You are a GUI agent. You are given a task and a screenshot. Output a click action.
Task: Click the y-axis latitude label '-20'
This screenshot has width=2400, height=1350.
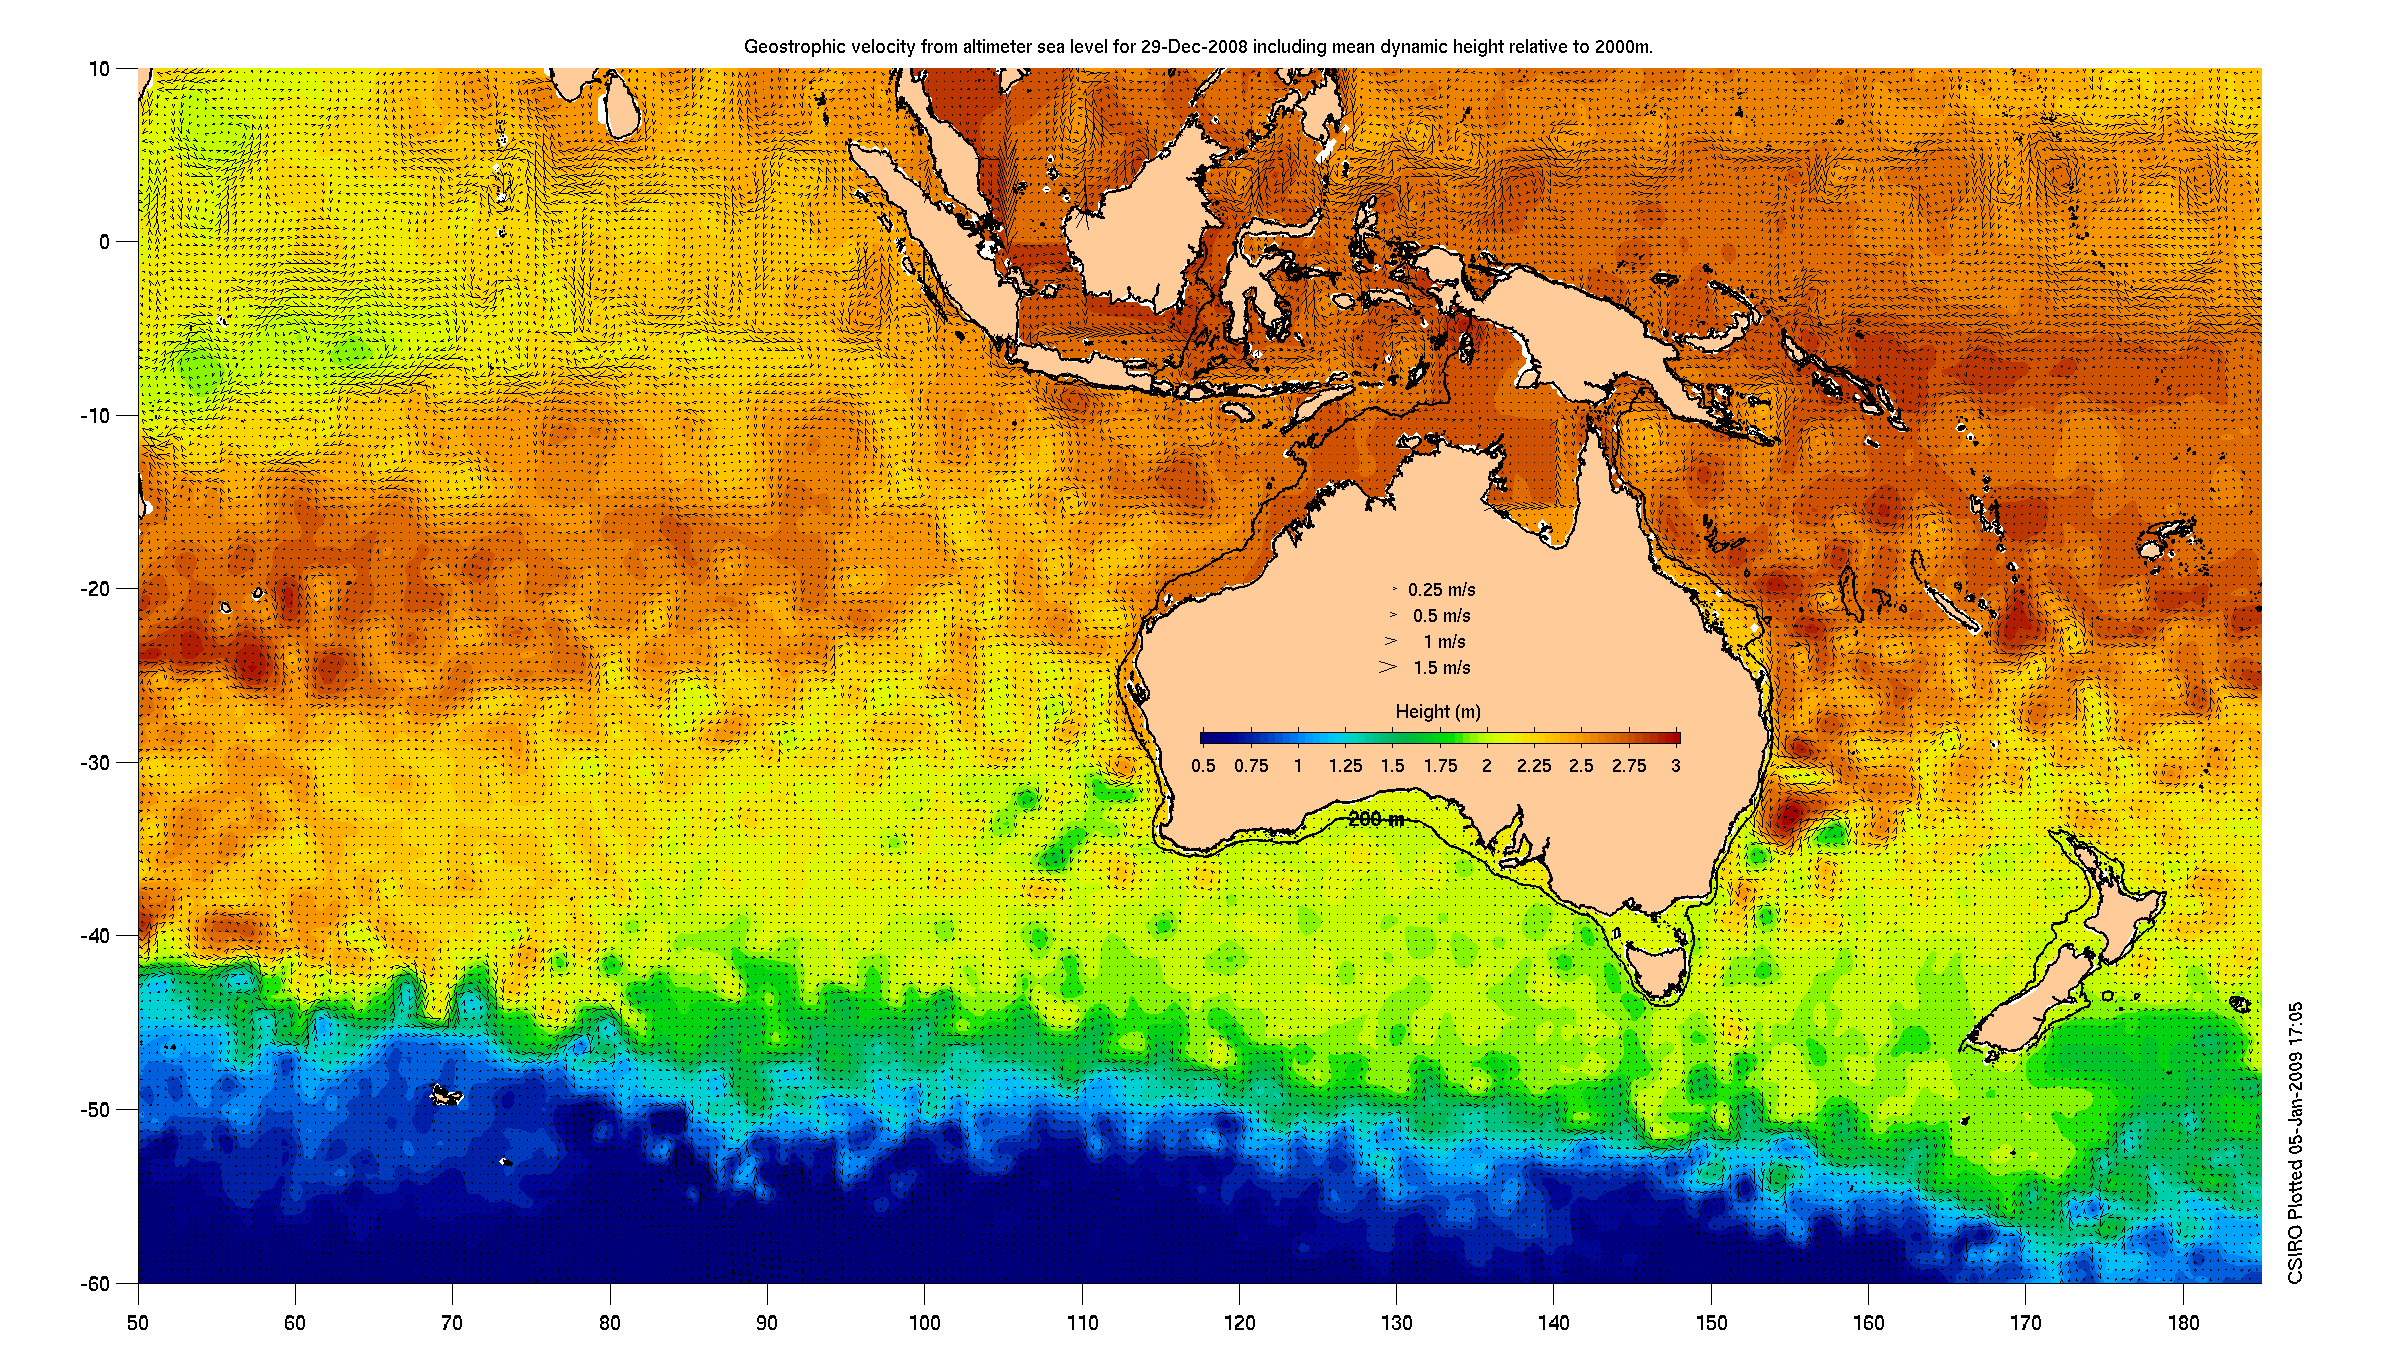tap(95, 589)
